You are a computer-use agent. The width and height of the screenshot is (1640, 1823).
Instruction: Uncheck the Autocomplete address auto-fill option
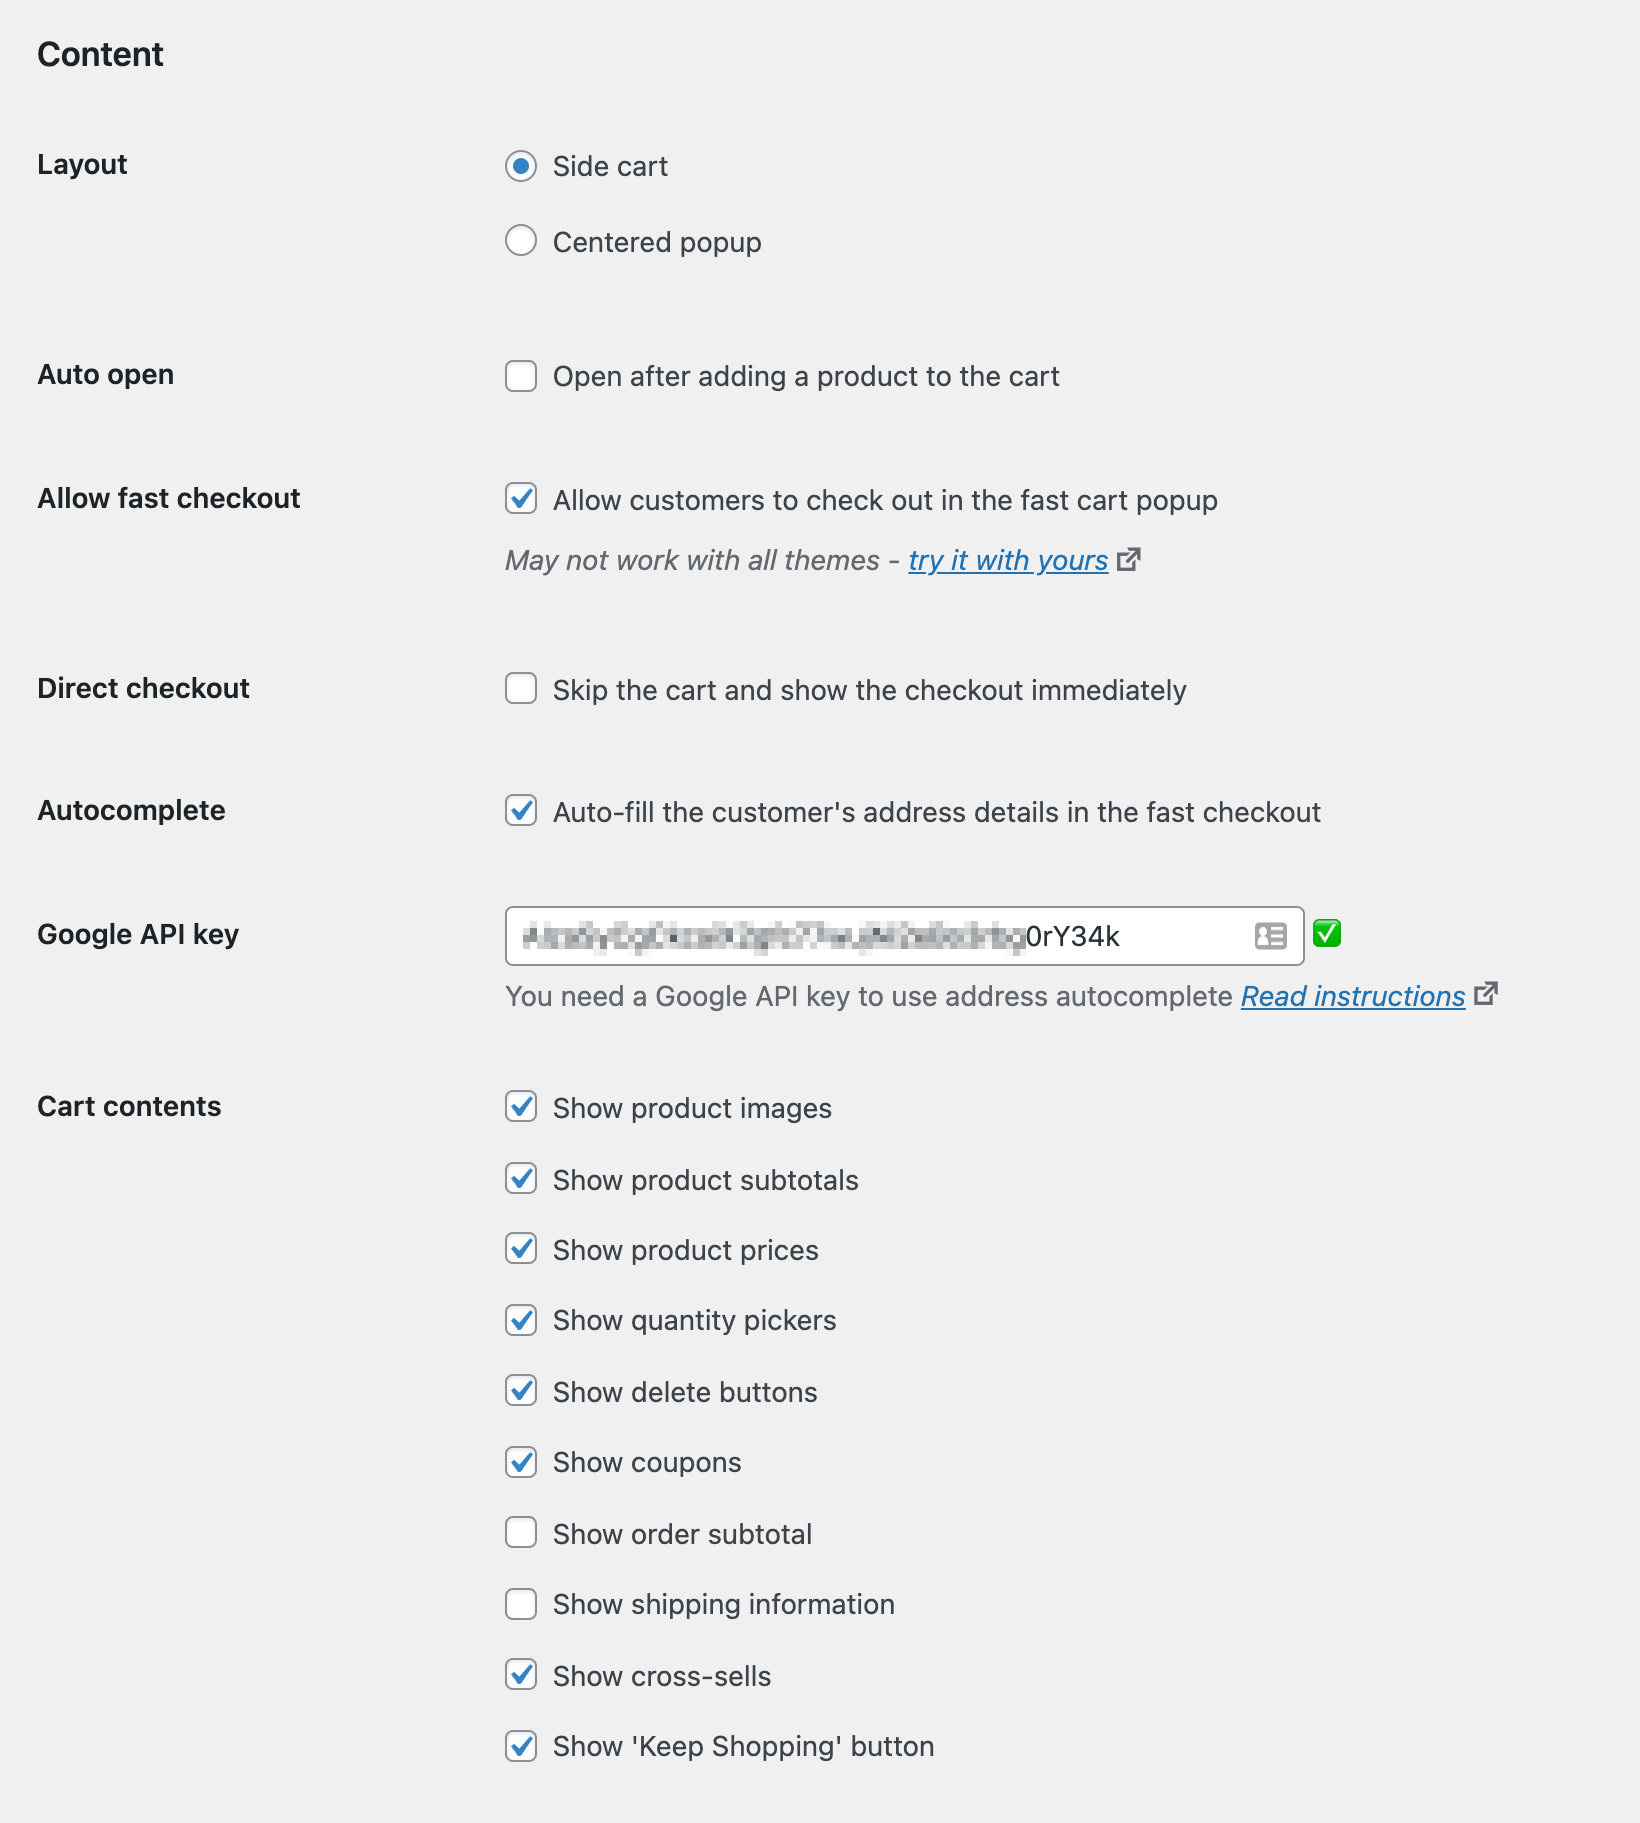[520, 813]
